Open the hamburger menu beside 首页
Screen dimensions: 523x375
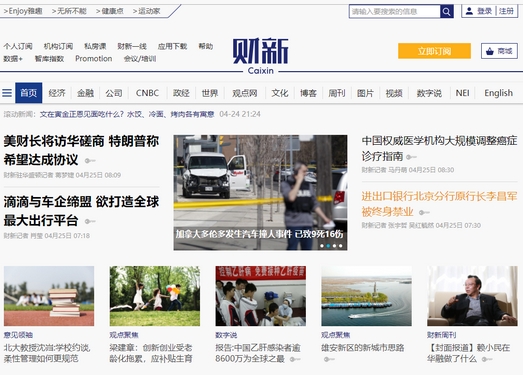pyautogui.click(x=7, y=93)
